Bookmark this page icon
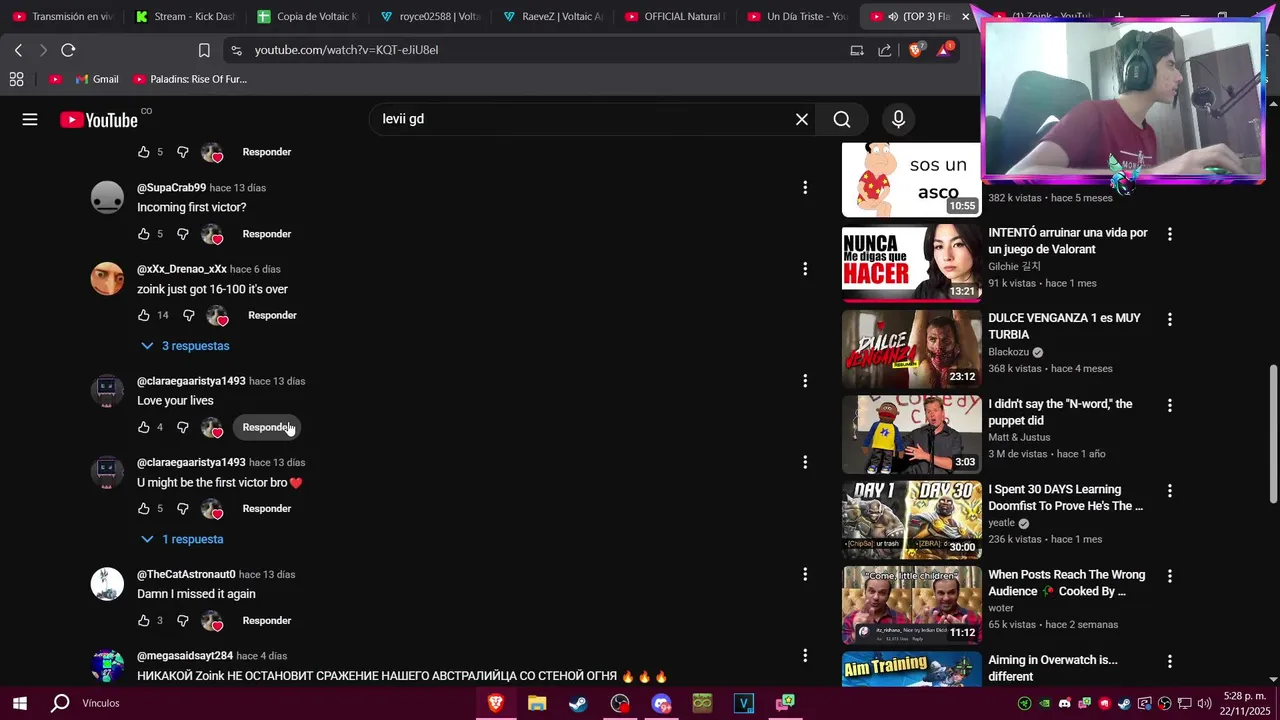Viewport: 1280px width, 720px height. coord(204,50)
